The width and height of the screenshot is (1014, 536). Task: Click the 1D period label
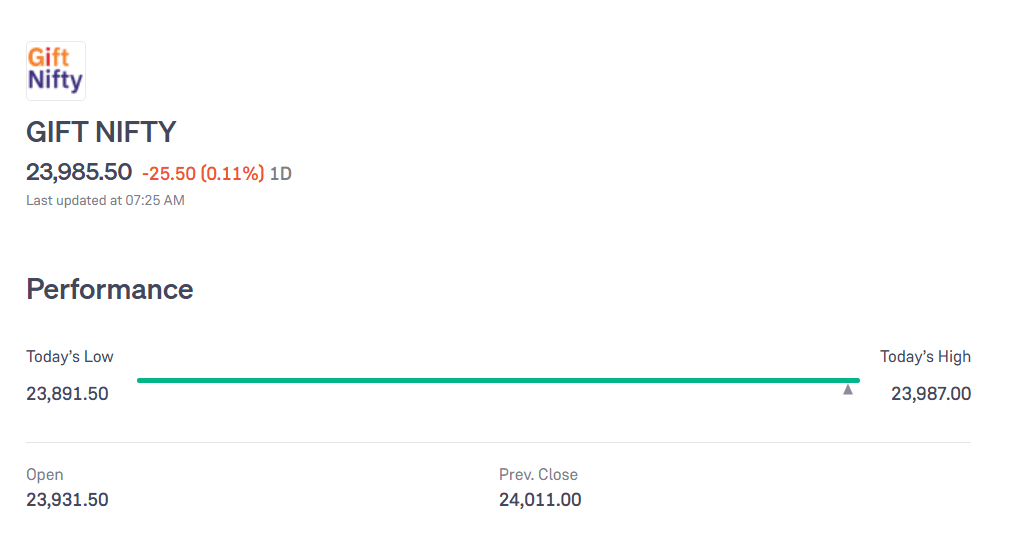tap(281, 174)
